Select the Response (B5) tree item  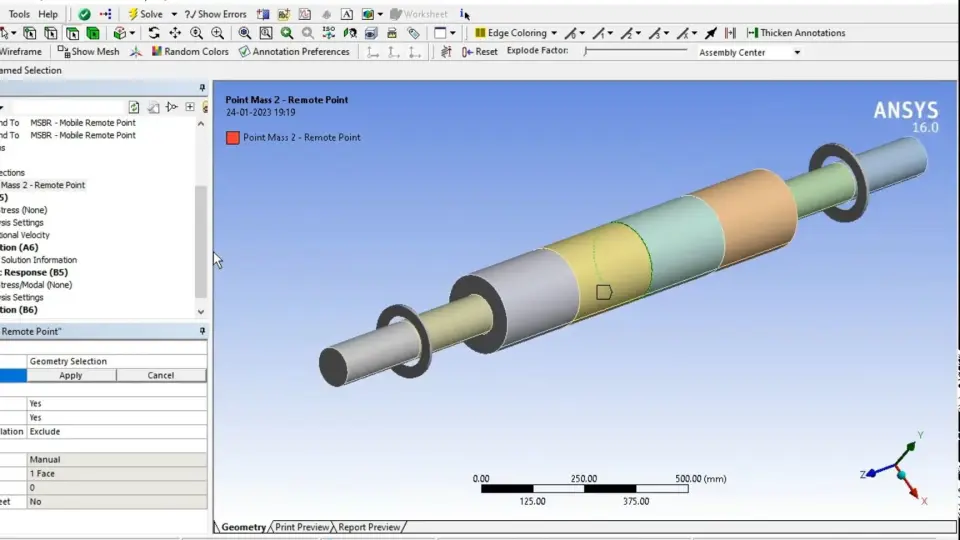pos(34,272)
